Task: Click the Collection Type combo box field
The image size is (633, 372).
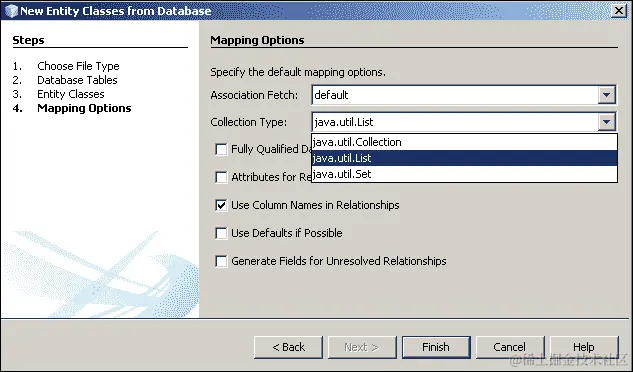Action: pyautogui.click(x=464, y=122)
